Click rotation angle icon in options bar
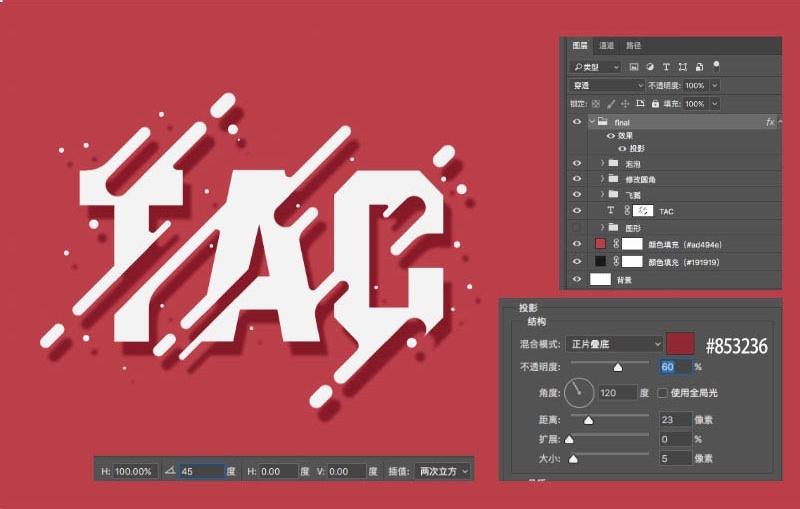 pos(170,470)
